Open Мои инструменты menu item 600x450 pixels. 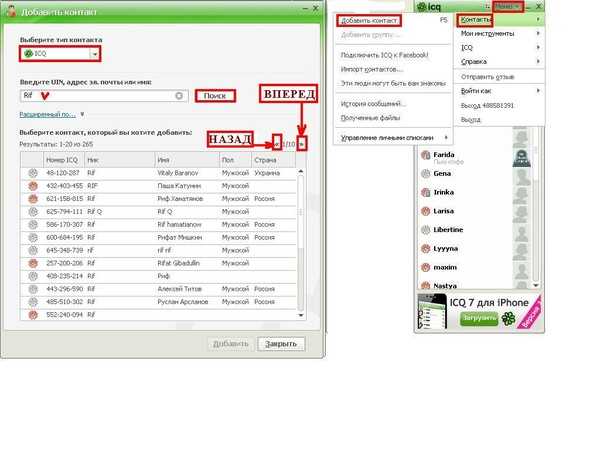pos(501,34)
